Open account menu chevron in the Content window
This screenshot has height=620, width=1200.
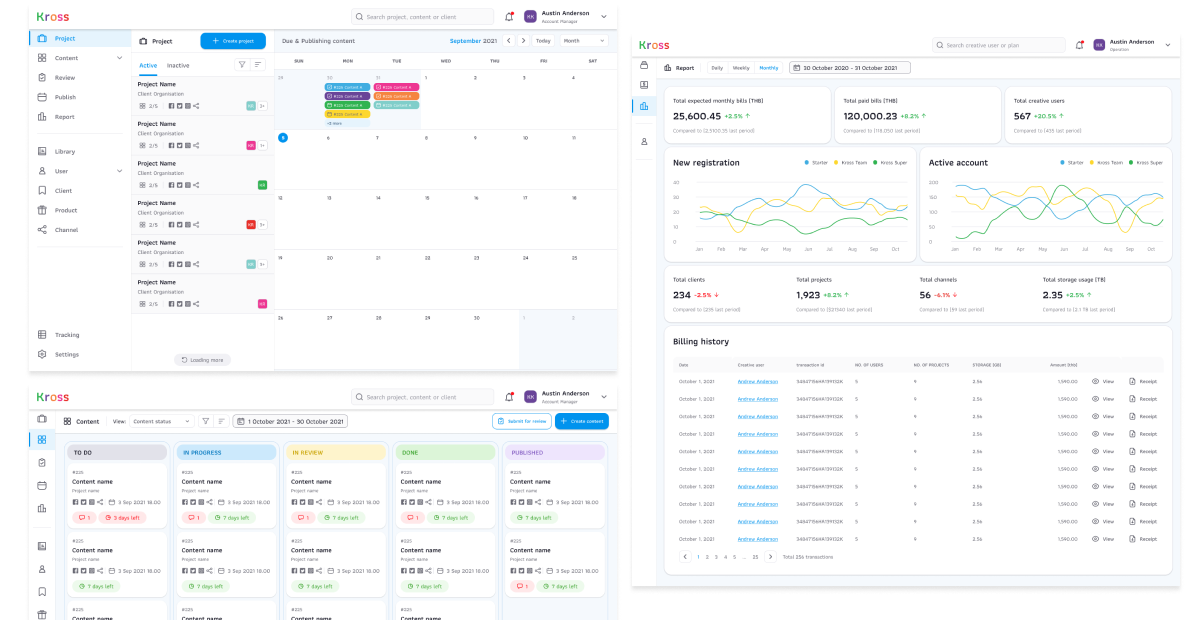click(604, 397)
